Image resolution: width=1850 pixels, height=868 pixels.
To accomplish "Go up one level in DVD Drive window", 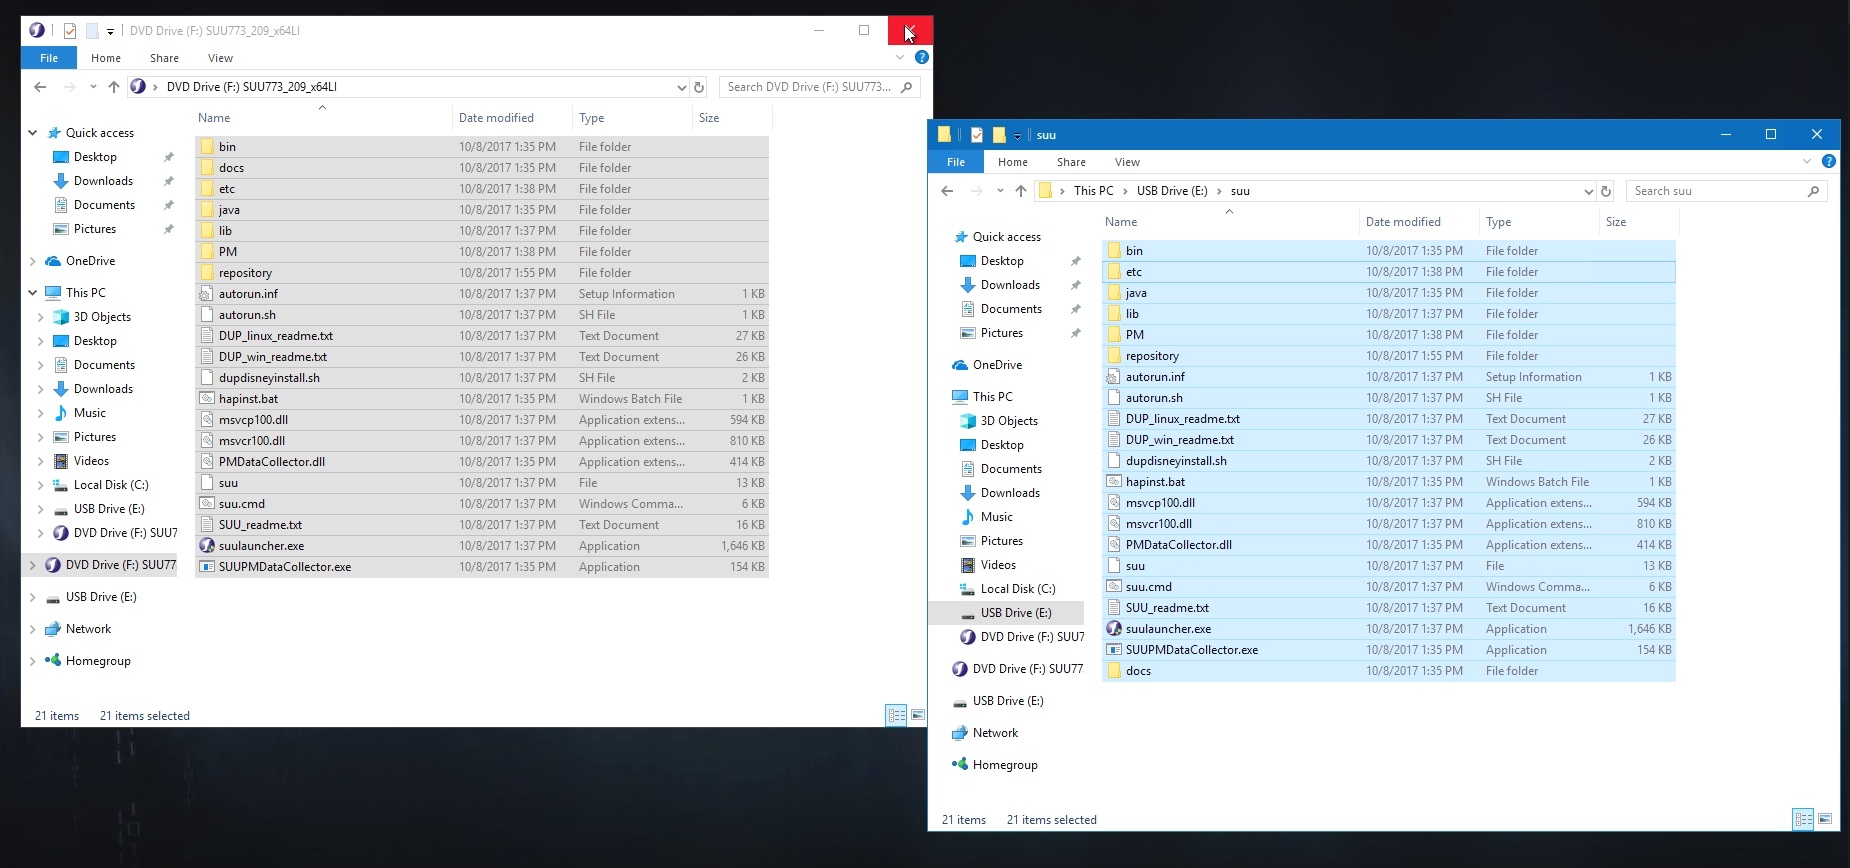I will pyautogui.click(x=114, y=87).
